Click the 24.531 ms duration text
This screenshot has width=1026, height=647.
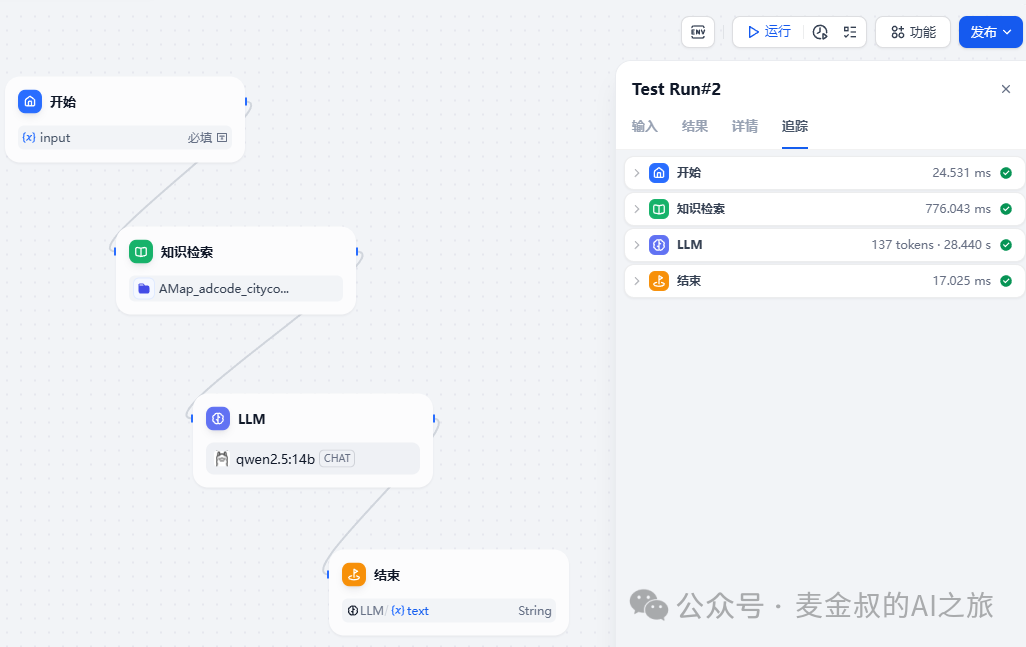(961, 173)
